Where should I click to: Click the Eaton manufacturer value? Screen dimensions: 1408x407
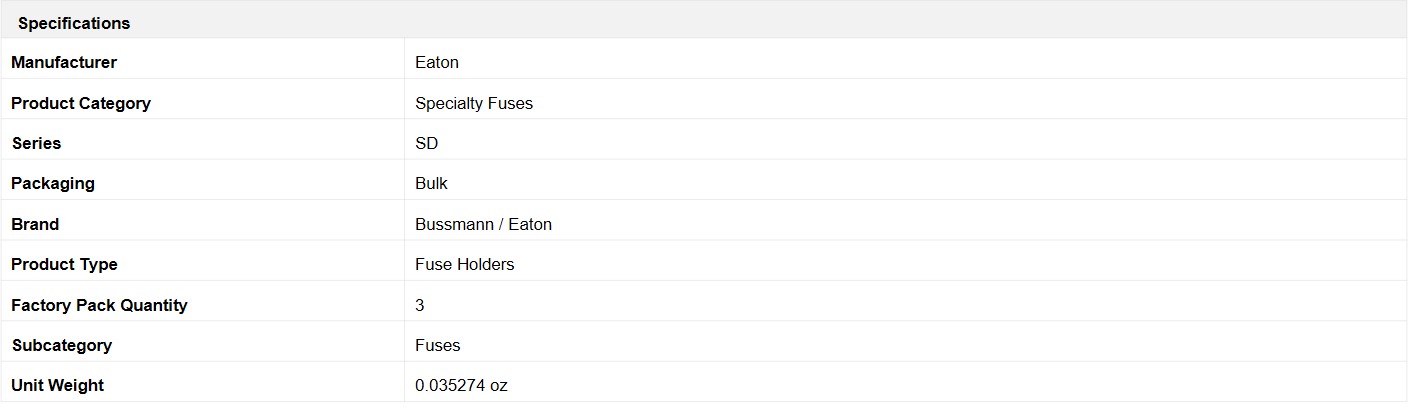(437, 62)
